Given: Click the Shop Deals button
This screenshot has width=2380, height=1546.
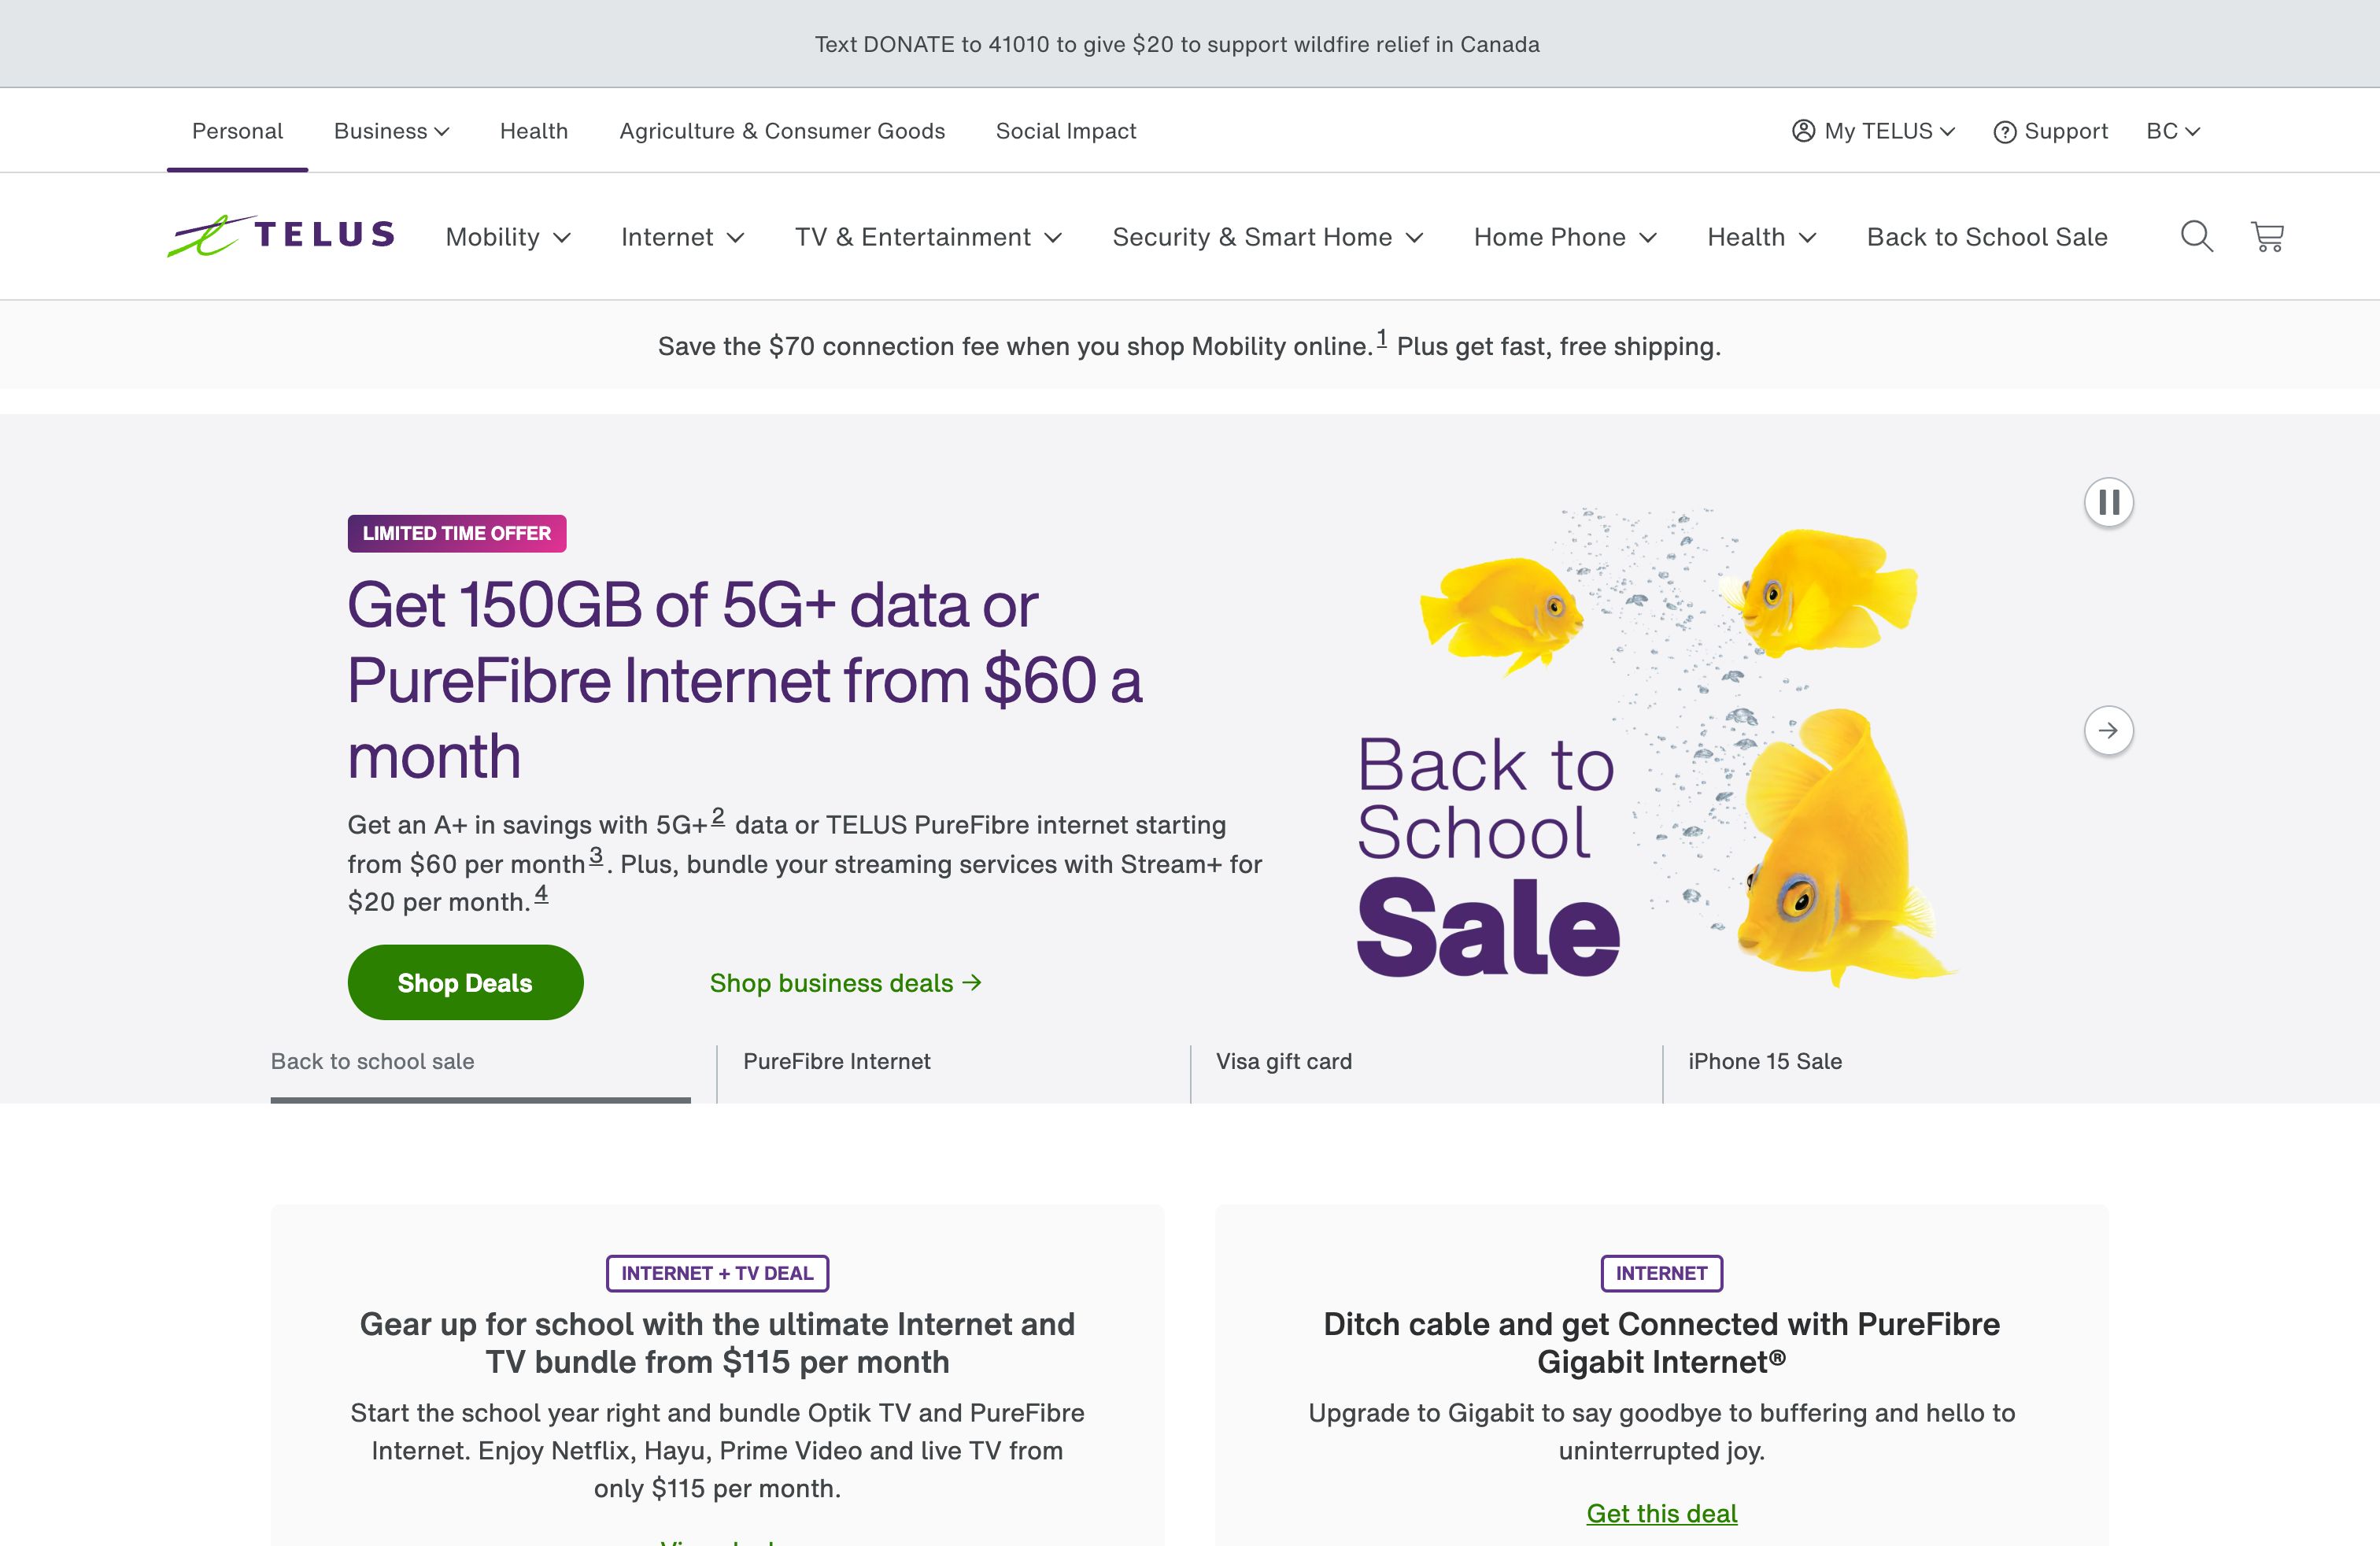Looking at the screenshot, I should tap(464, 982).
